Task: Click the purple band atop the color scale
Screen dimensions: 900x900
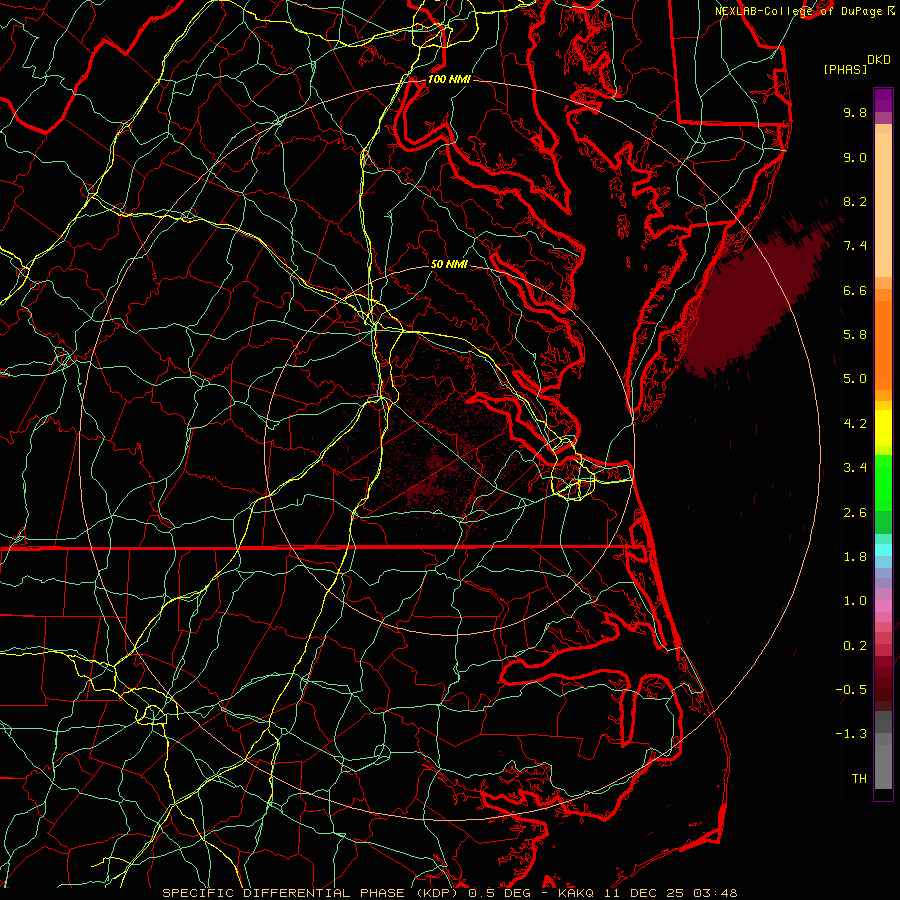Action: click(883, 100)
